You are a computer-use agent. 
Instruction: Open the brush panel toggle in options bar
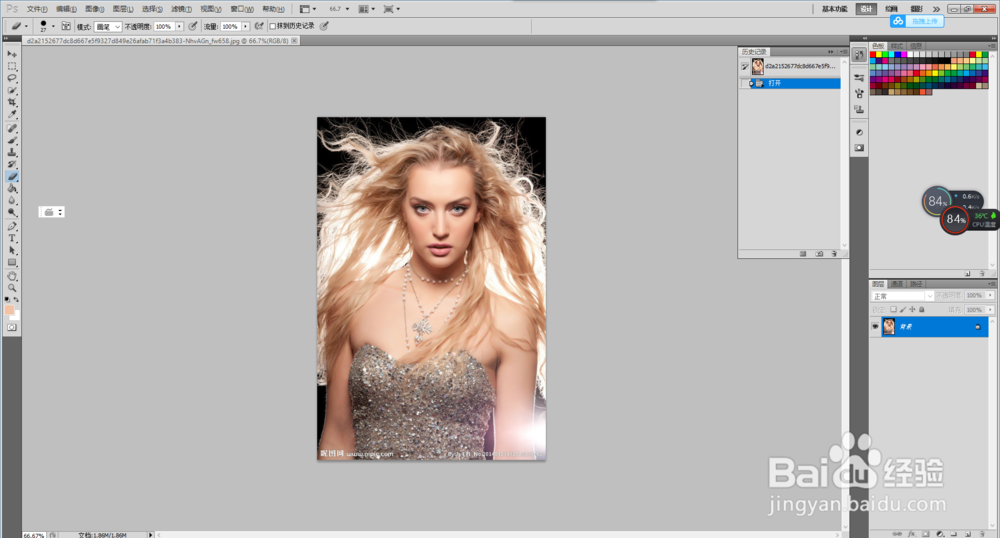[66, 26]
